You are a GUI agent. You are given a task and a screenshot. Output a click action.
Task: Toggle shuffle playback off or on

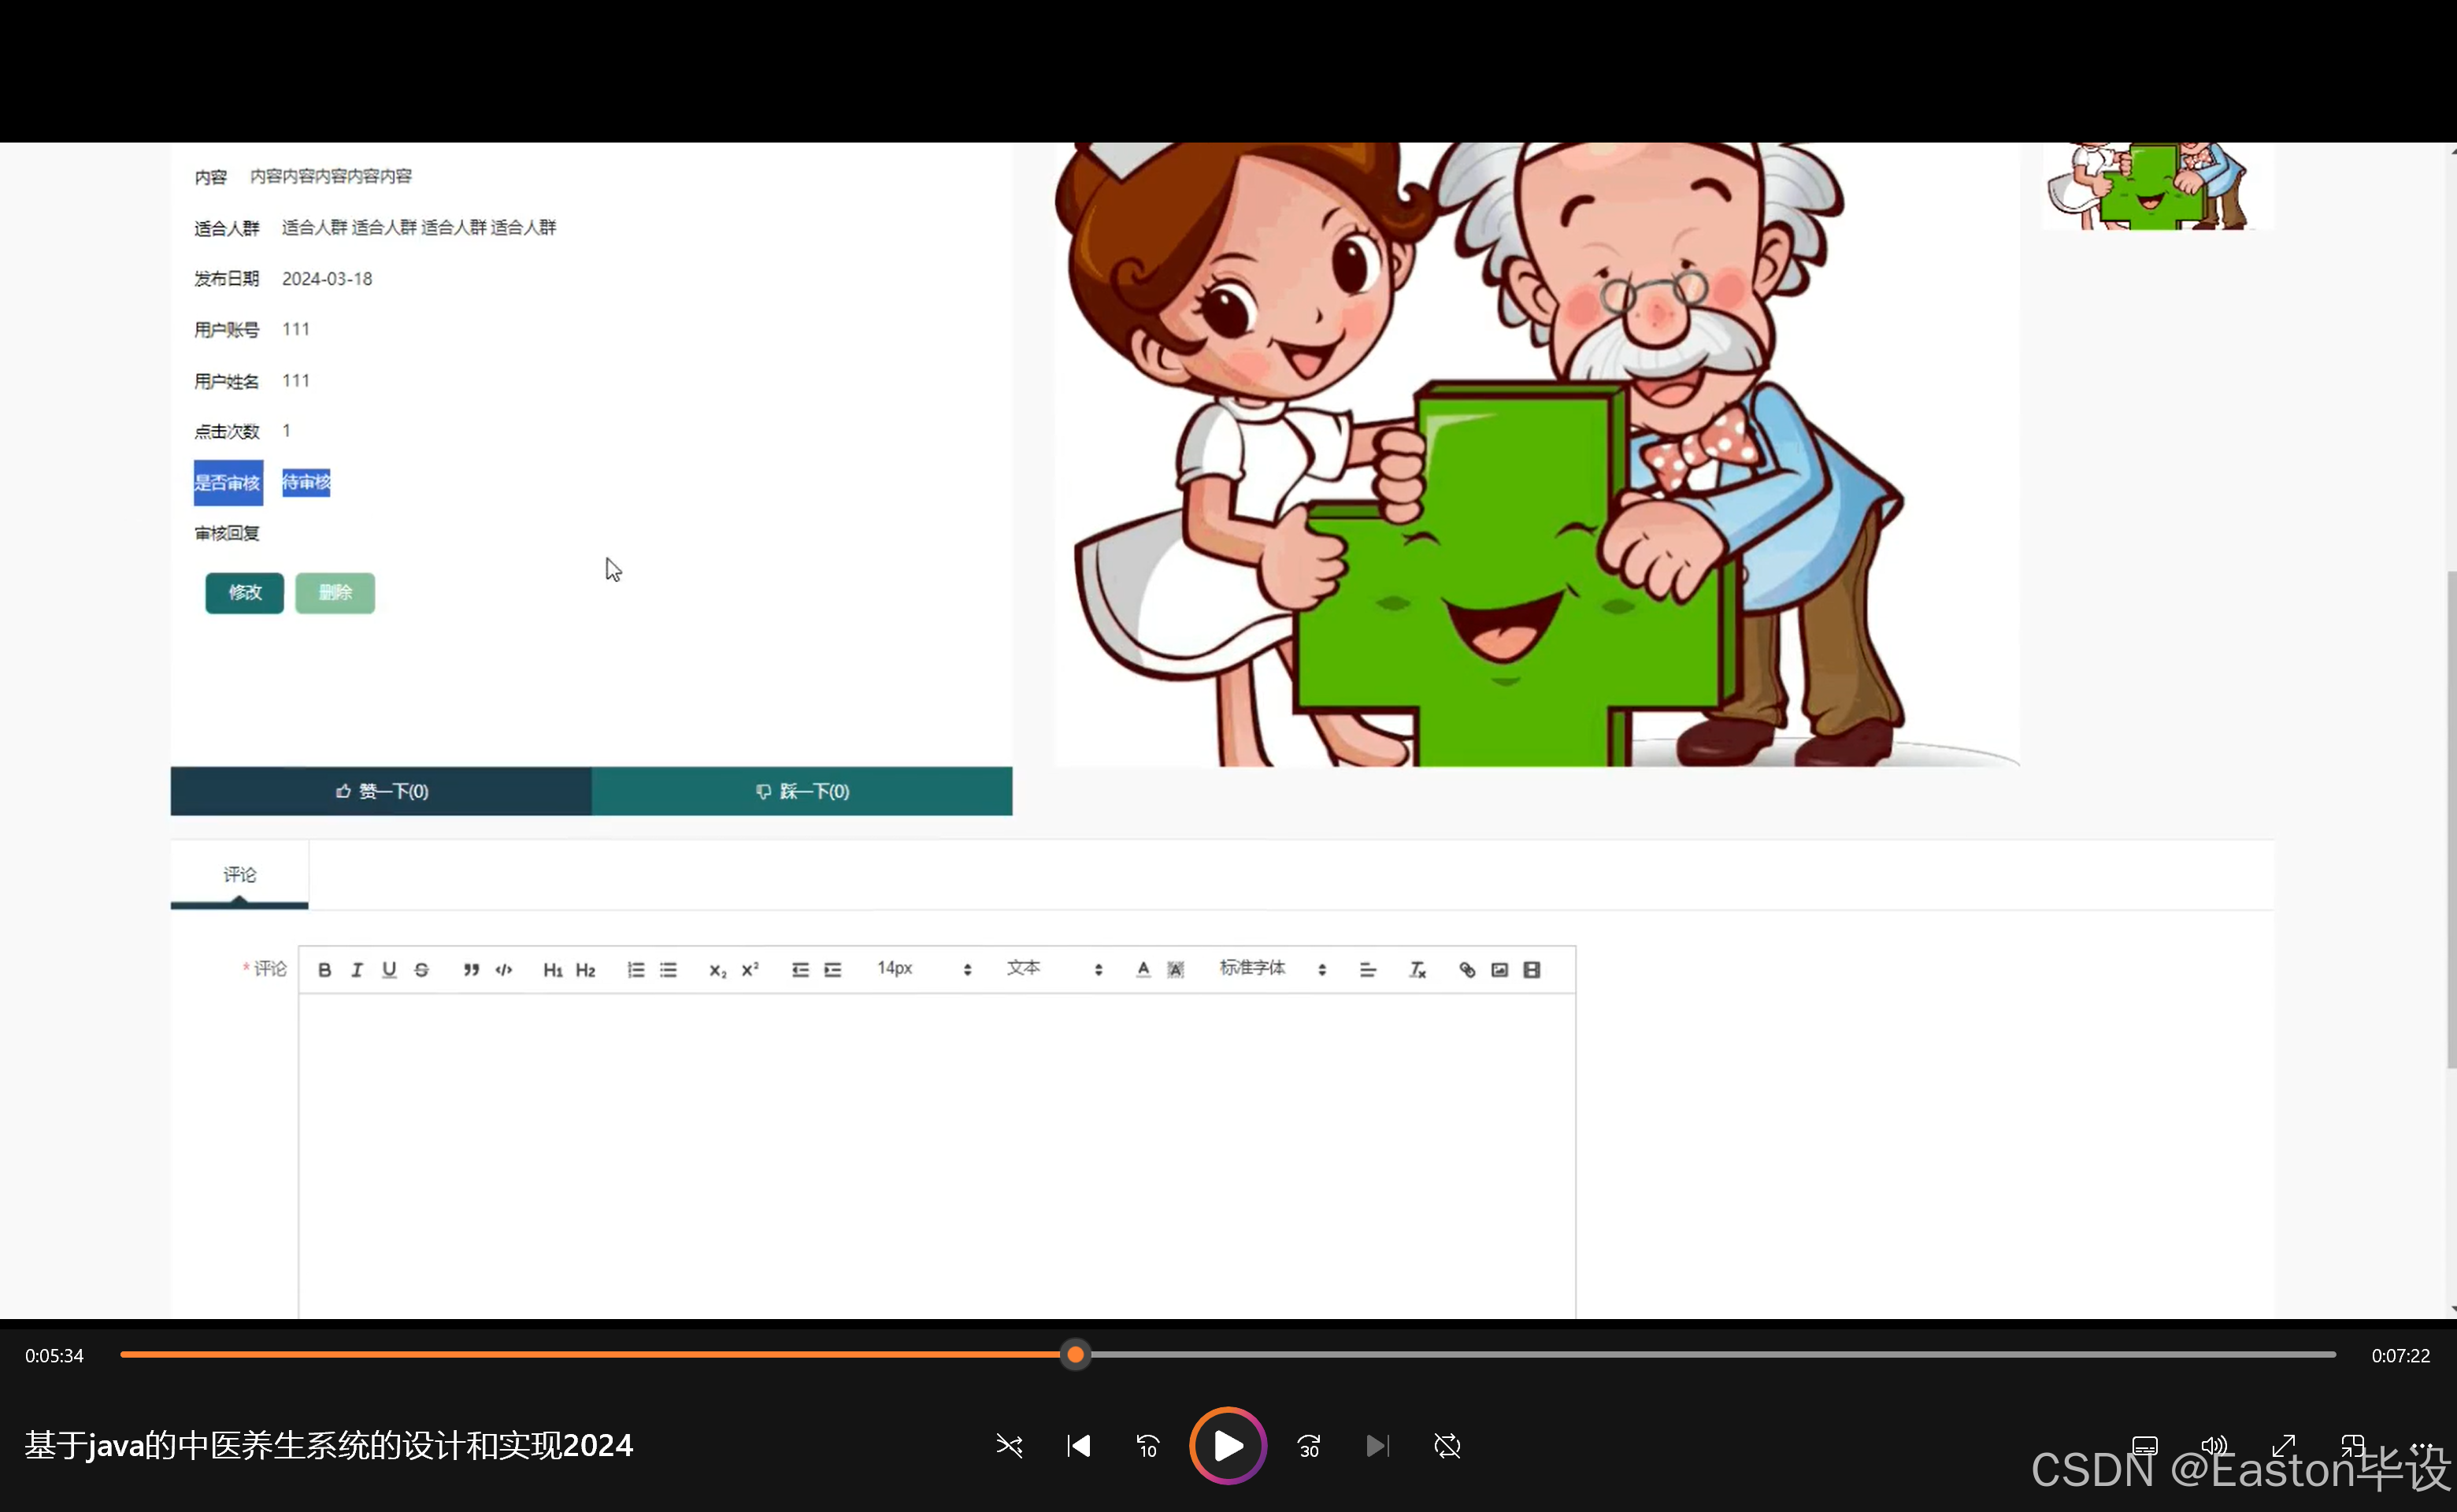coord(1009,1446)
